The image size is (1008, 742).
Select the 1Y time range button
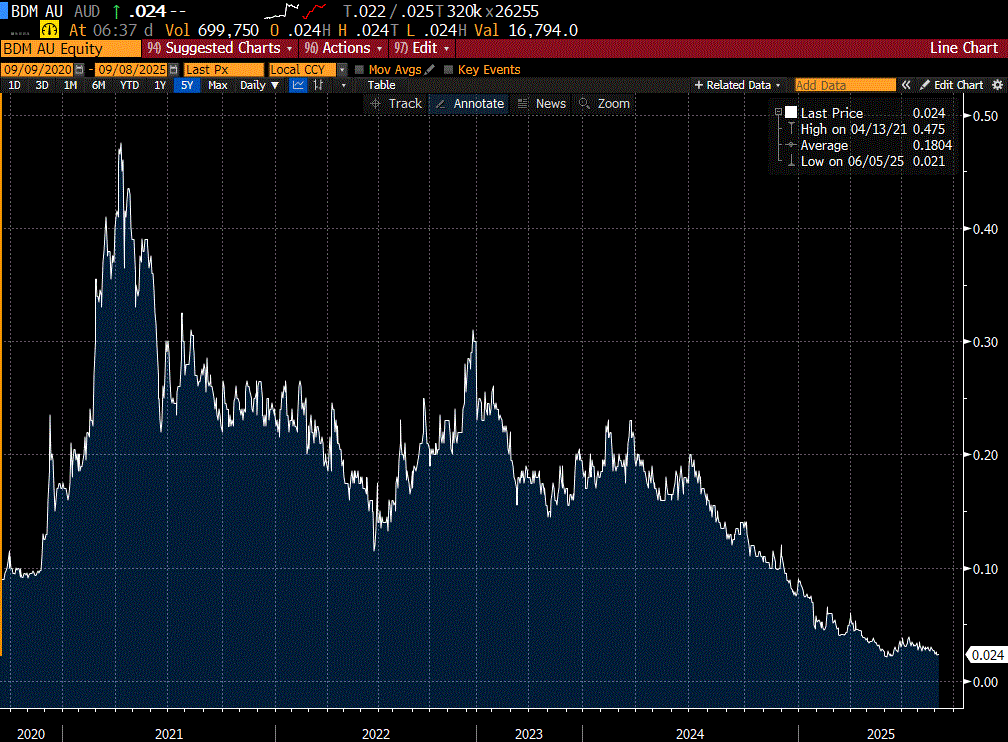tap(160, 85)
